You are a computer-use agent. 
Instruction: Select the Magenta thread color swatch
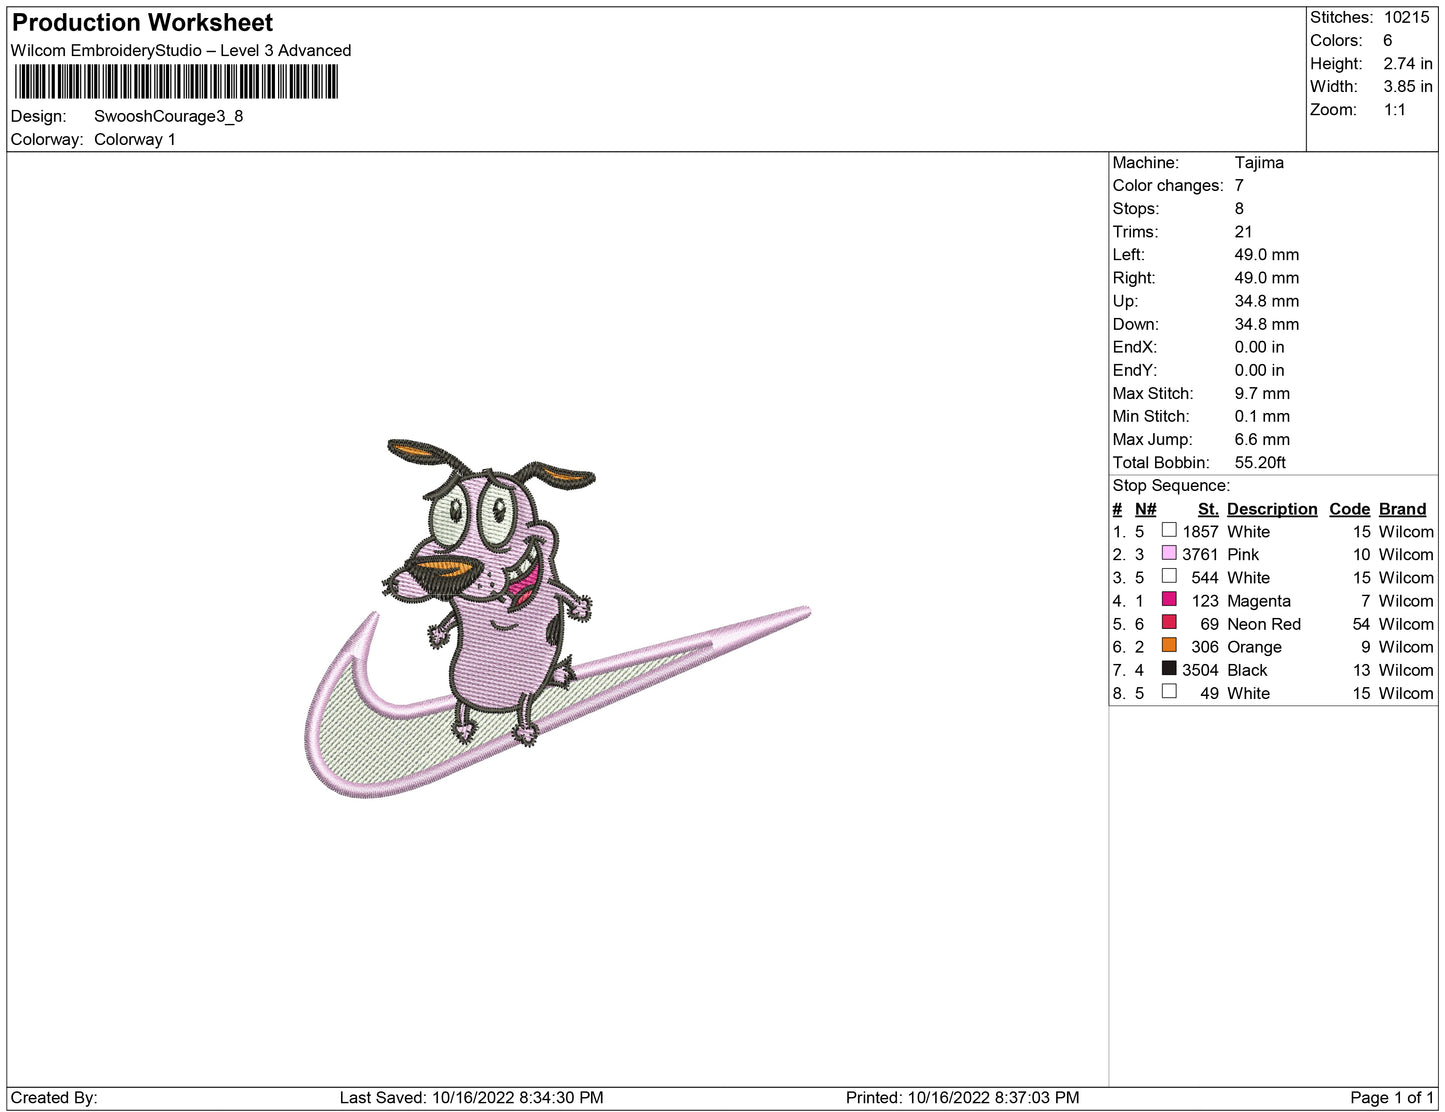pyautogui.click(x=1169, y=599)
